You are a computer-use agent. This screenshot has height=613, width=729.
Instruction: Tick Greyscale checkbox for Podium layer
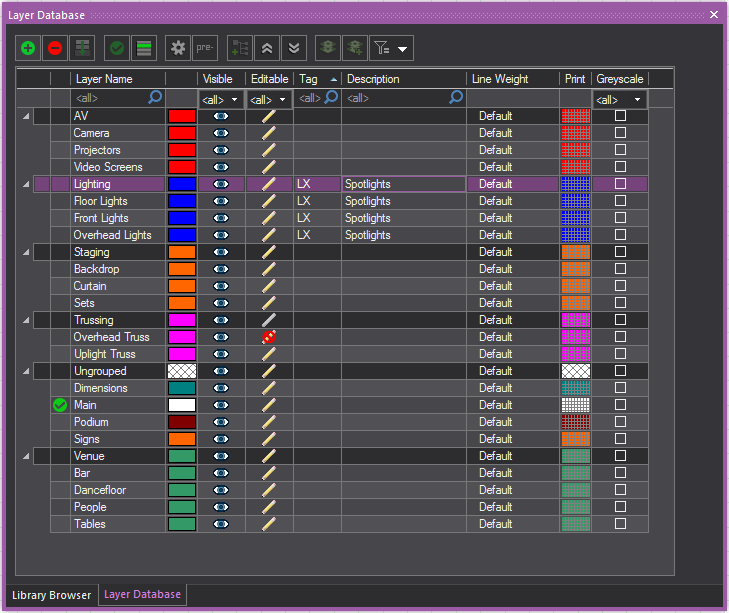(620, 422)
